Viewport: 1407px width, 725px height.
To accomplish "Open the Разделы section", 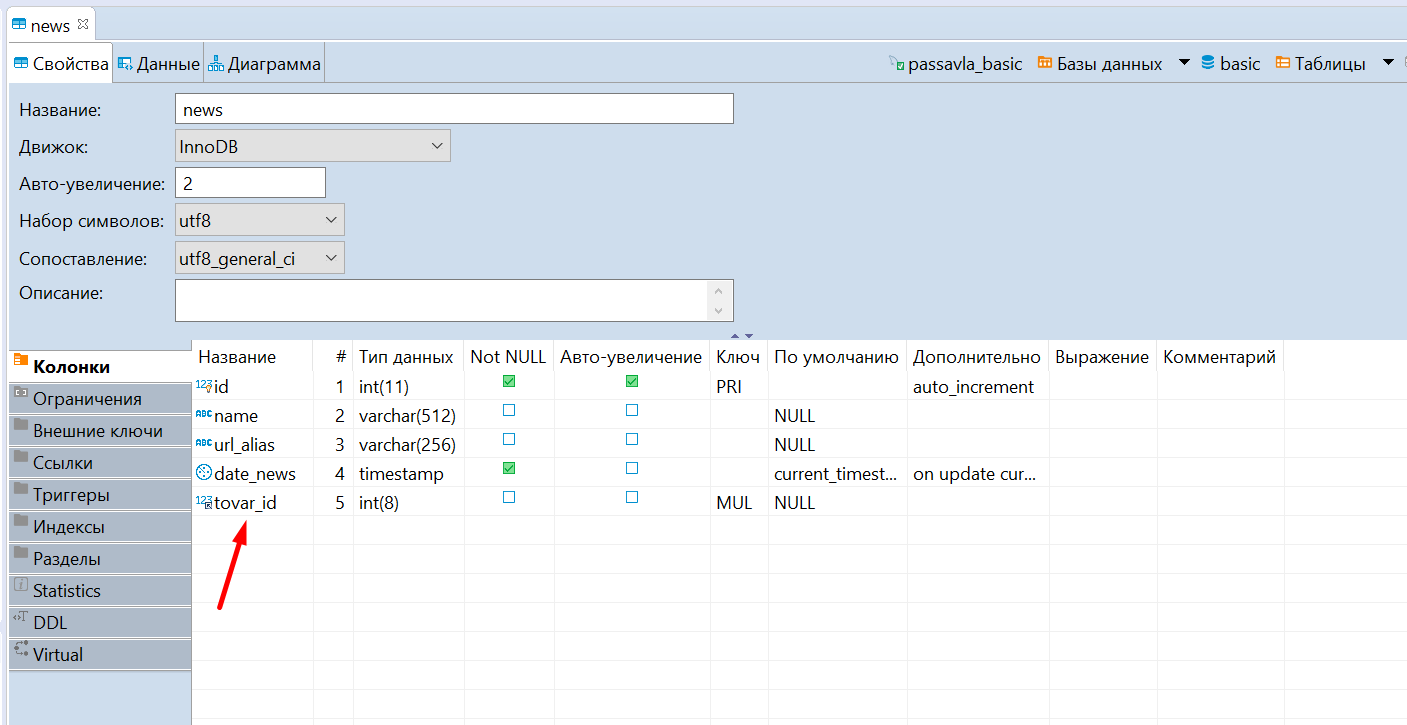I will (x=100, y=559).
